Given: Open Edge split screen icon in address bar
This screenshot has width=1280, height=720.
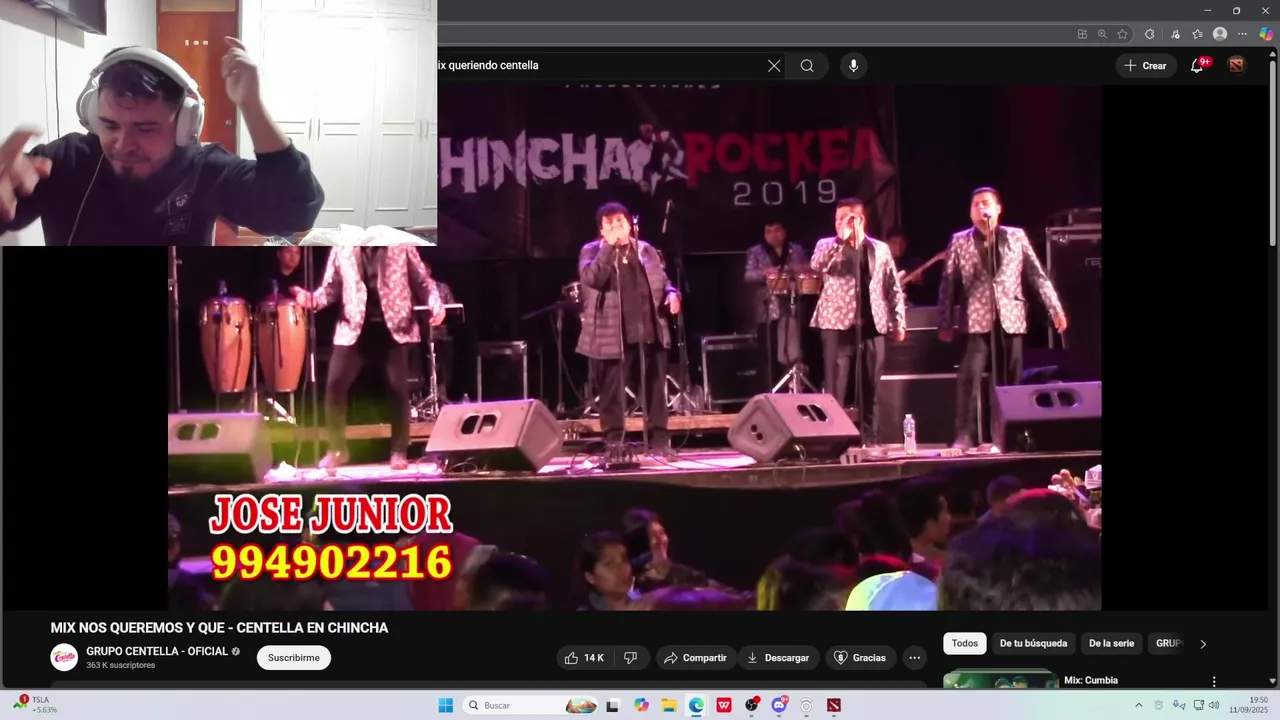Looking at the screenshot, I should pyautogui.click(x=1082, y=34).
